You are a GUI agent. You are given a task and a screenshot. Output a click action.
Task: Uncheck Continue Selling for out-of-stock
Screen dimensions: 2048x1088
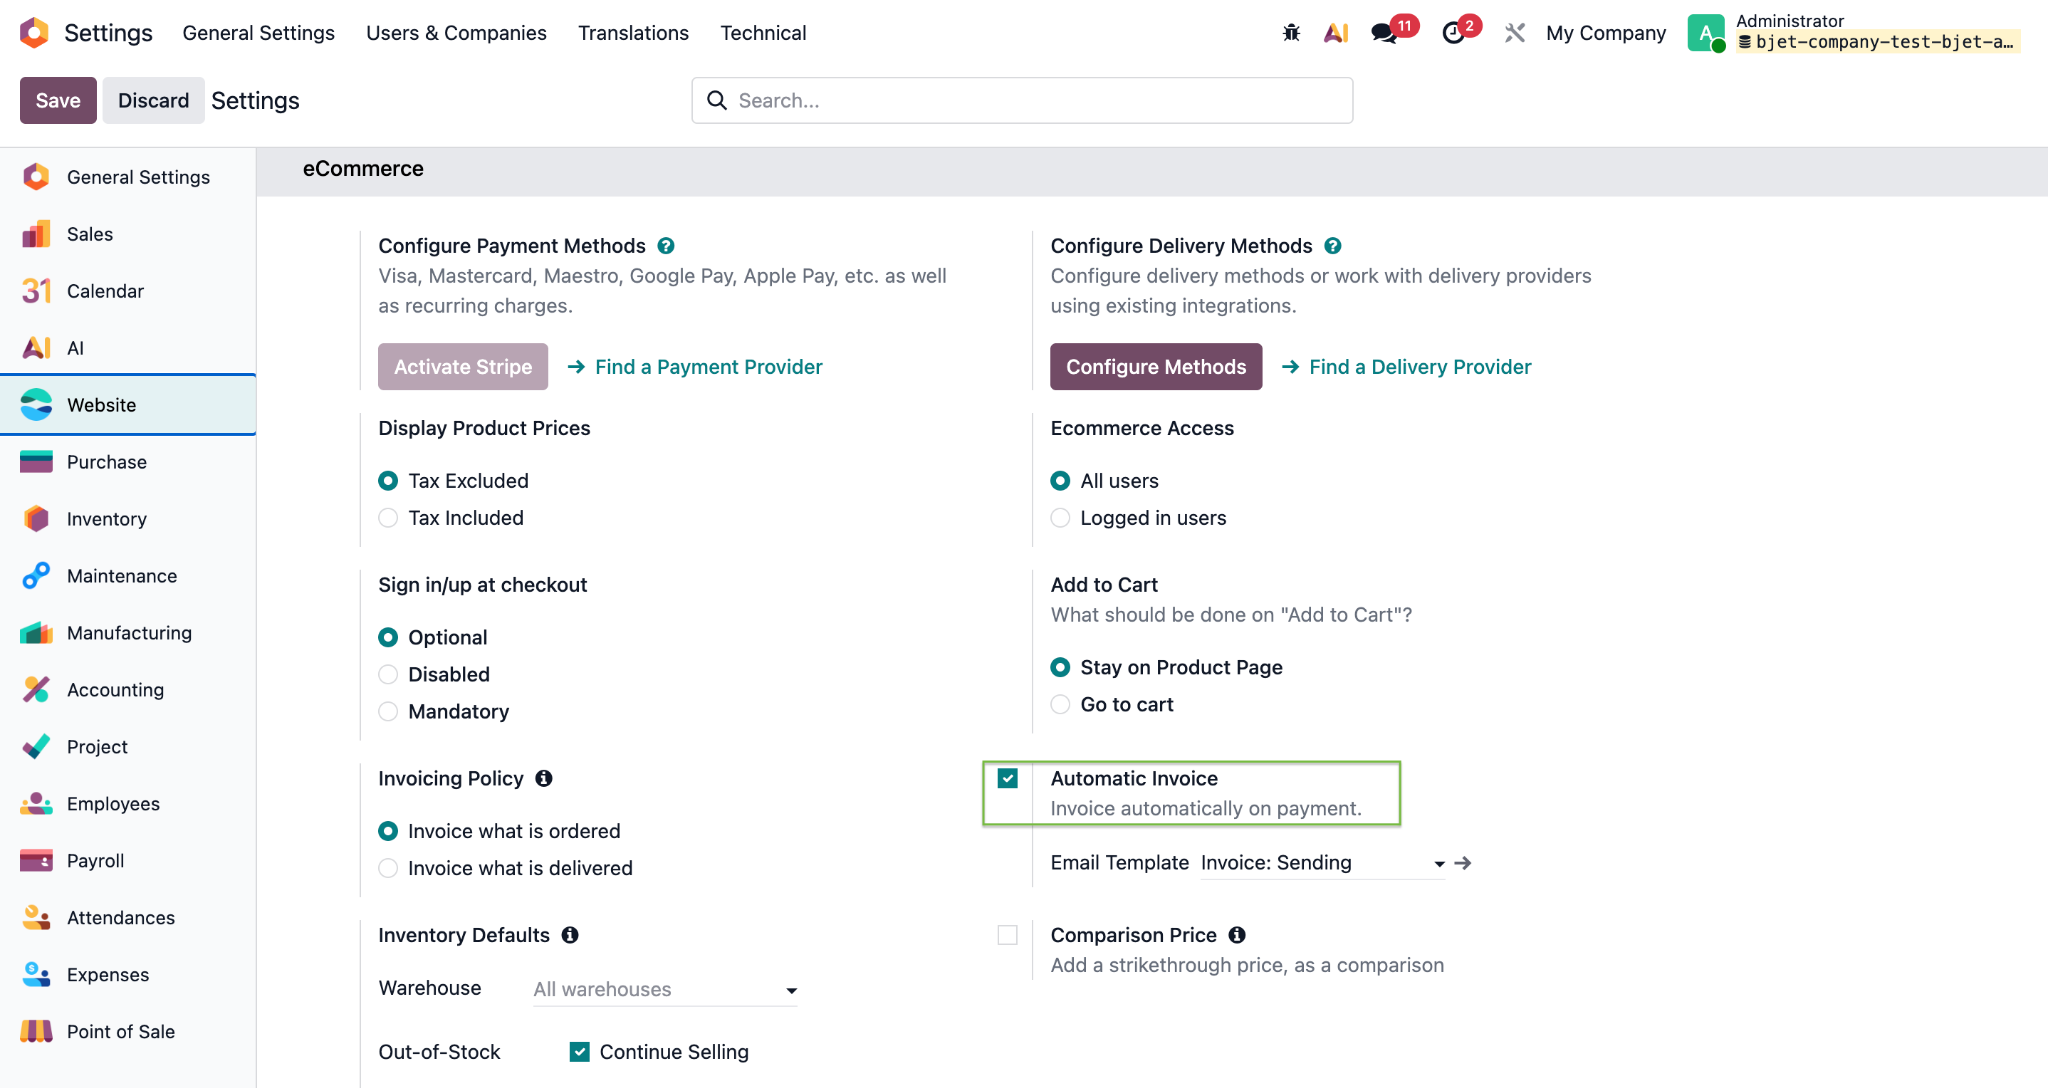point(580,1052)
